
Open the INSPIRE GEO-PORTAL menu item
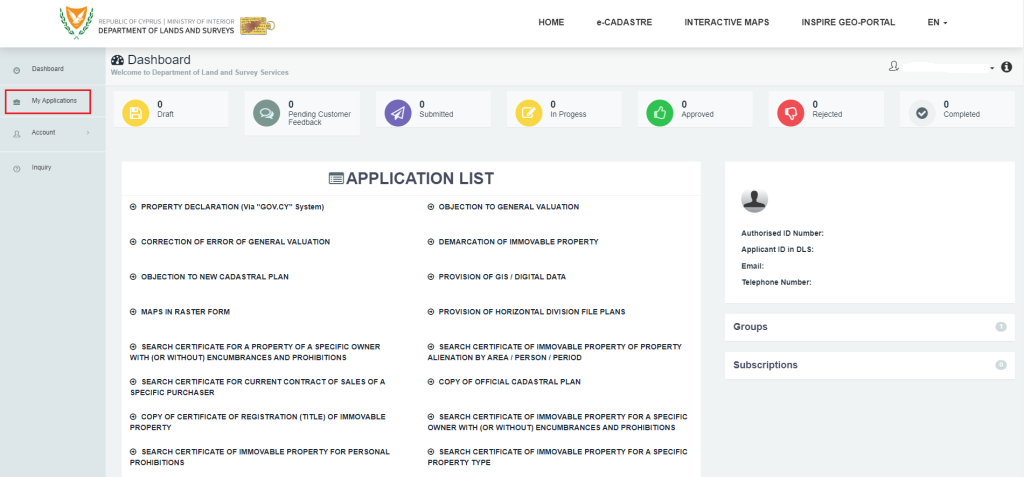848,22
